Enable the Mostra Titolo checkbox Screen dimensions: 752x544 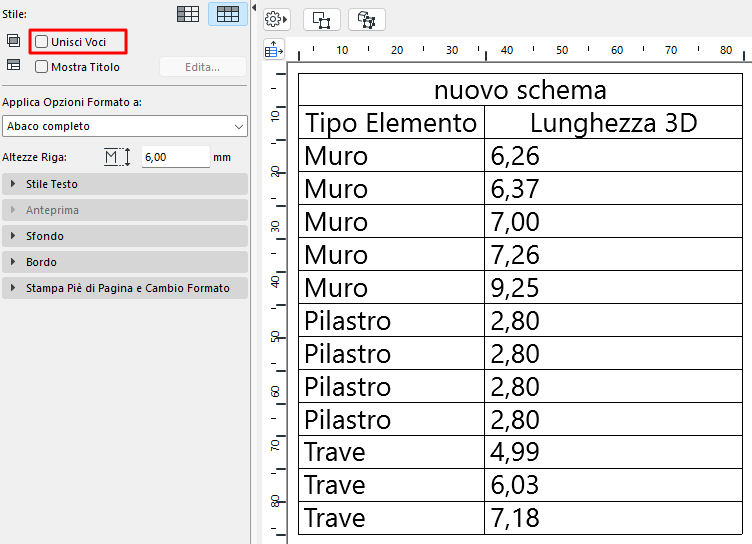42,67
